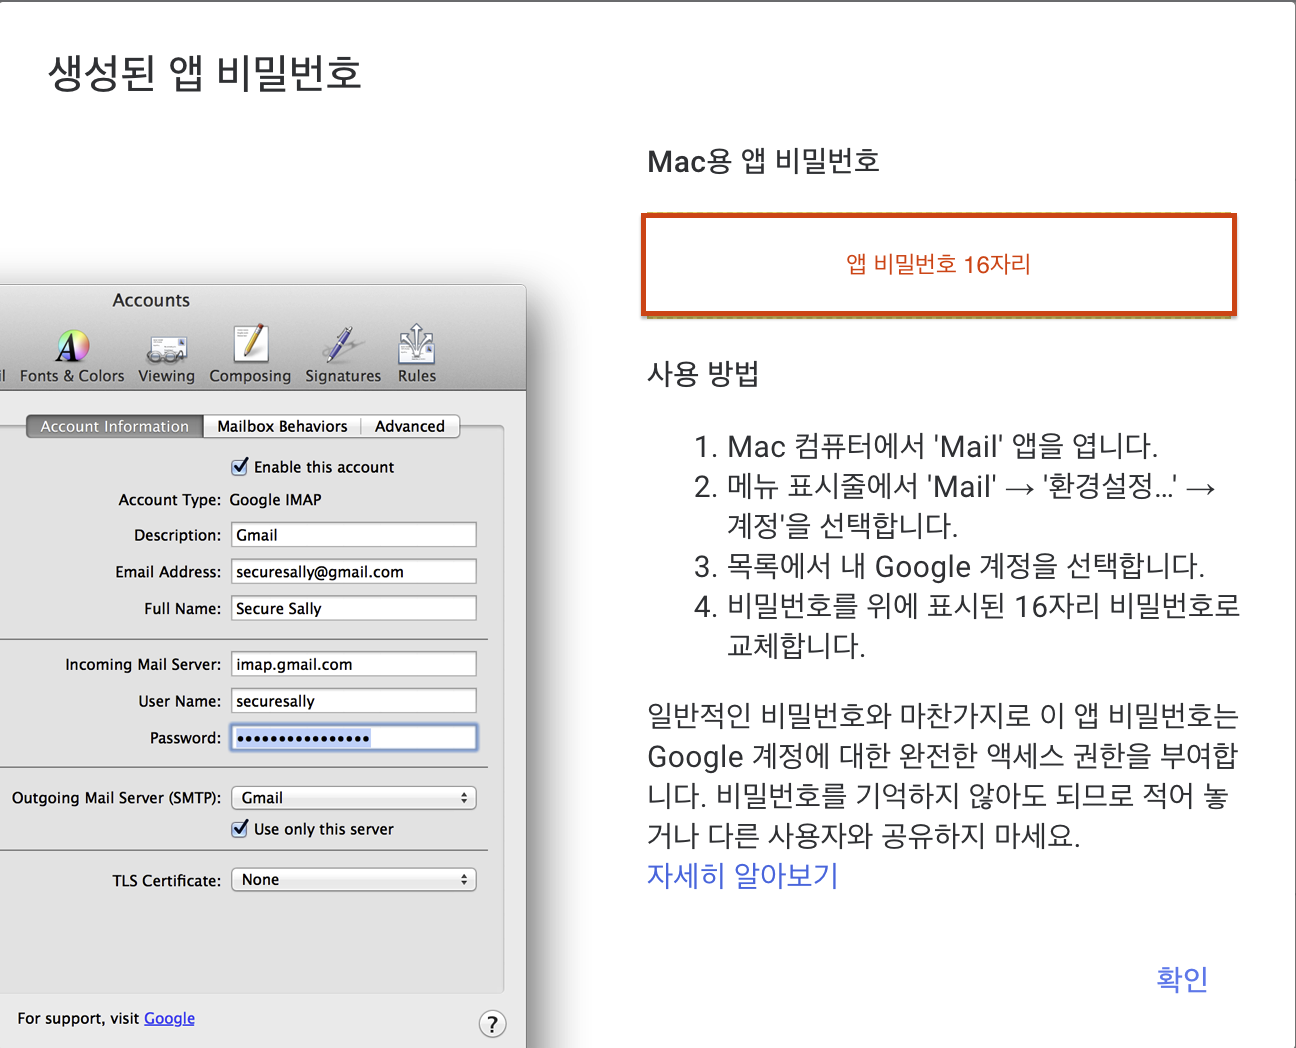Click the help question mark button
Screen dimensions: 1296x1048
click(x=492, y=1024)
